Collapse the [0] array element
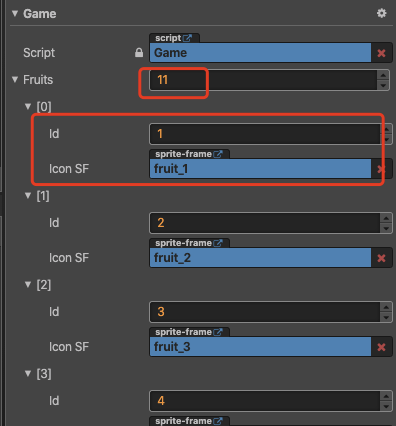 click(x=28, y=106)
